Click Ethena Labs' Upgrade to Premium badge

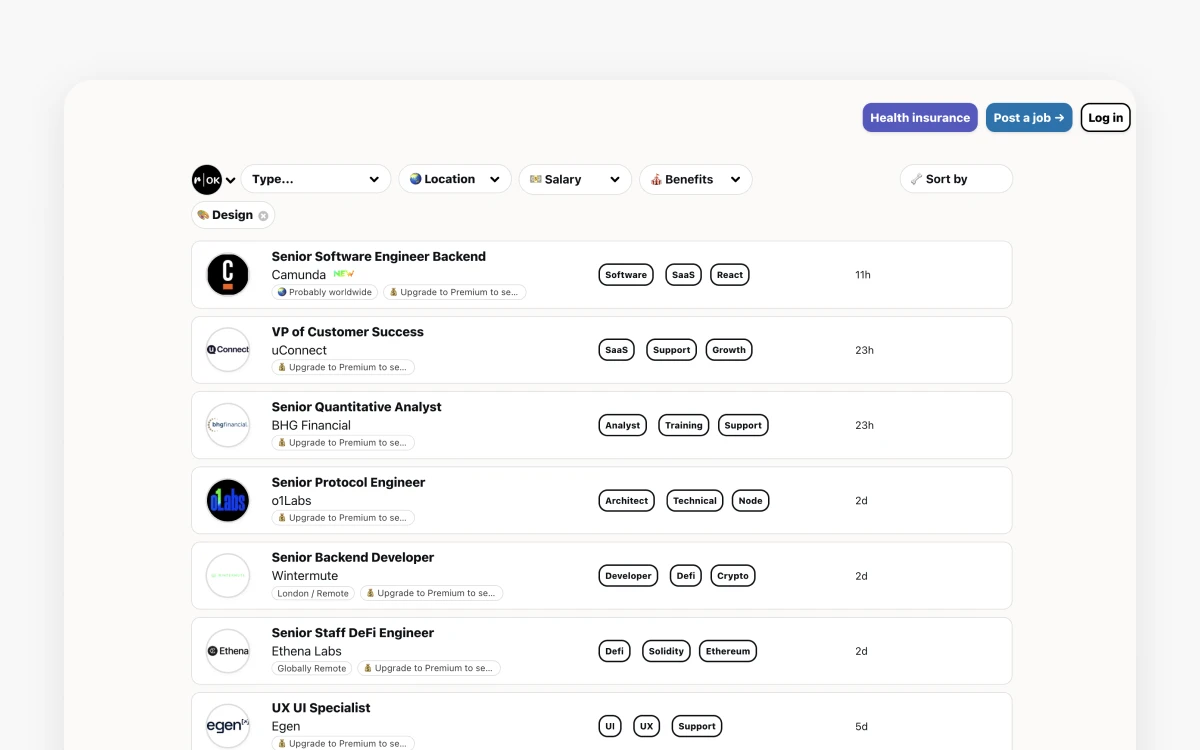[x=429, y=668]
